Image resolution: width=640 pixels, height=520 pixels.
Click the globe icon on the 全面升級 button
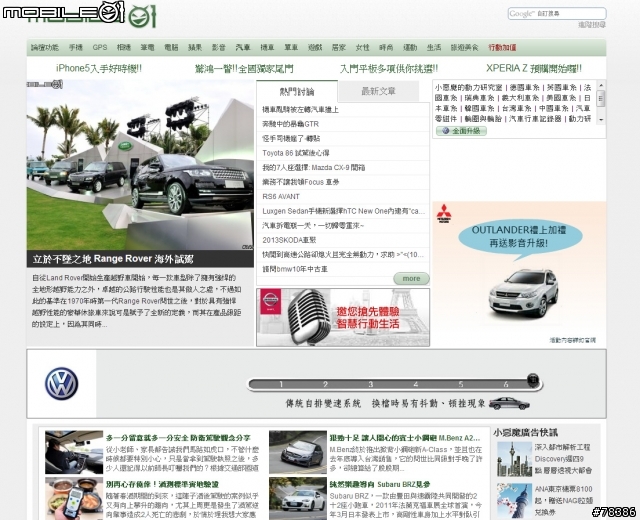[445, 131]
